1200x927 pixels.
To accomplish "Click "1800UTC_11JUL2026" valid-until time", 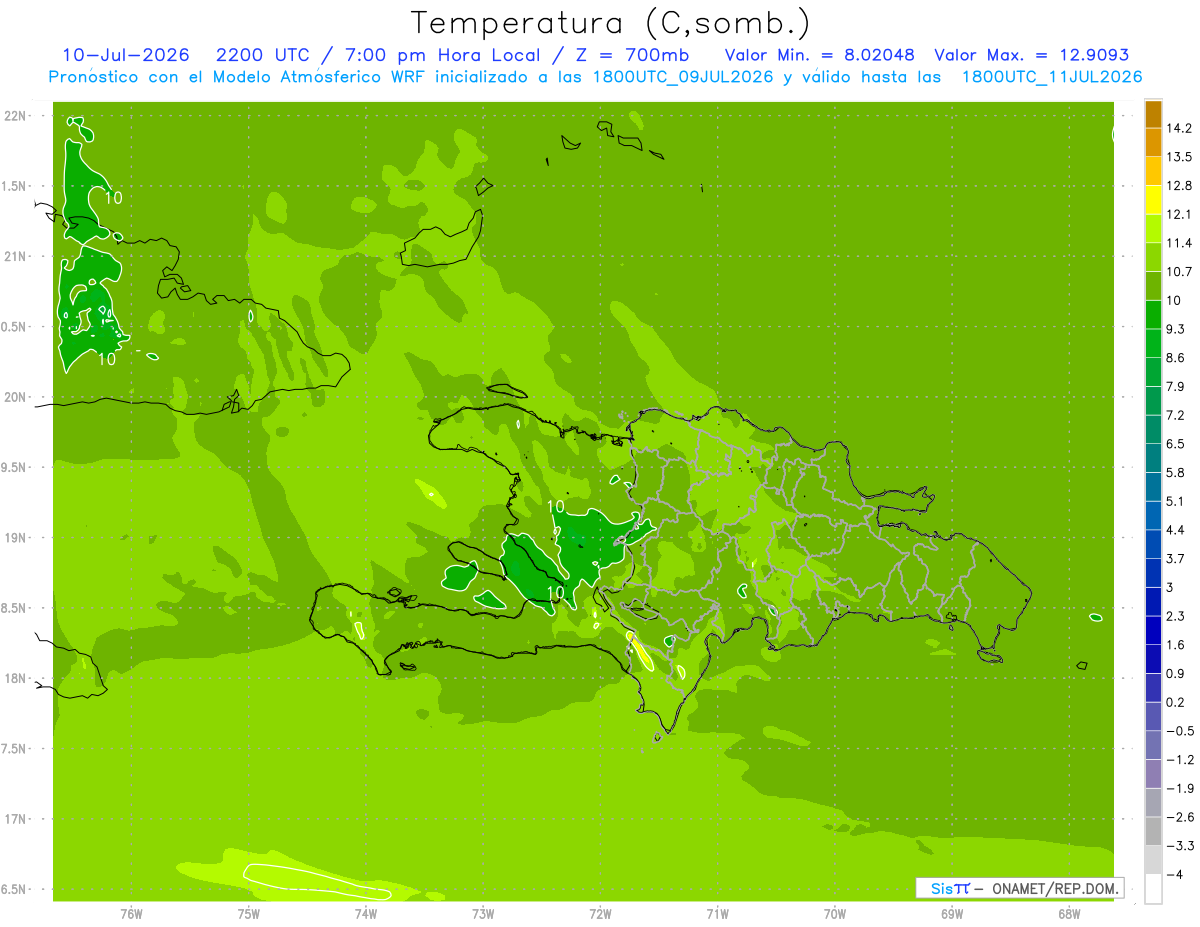I will (1052, 77).
